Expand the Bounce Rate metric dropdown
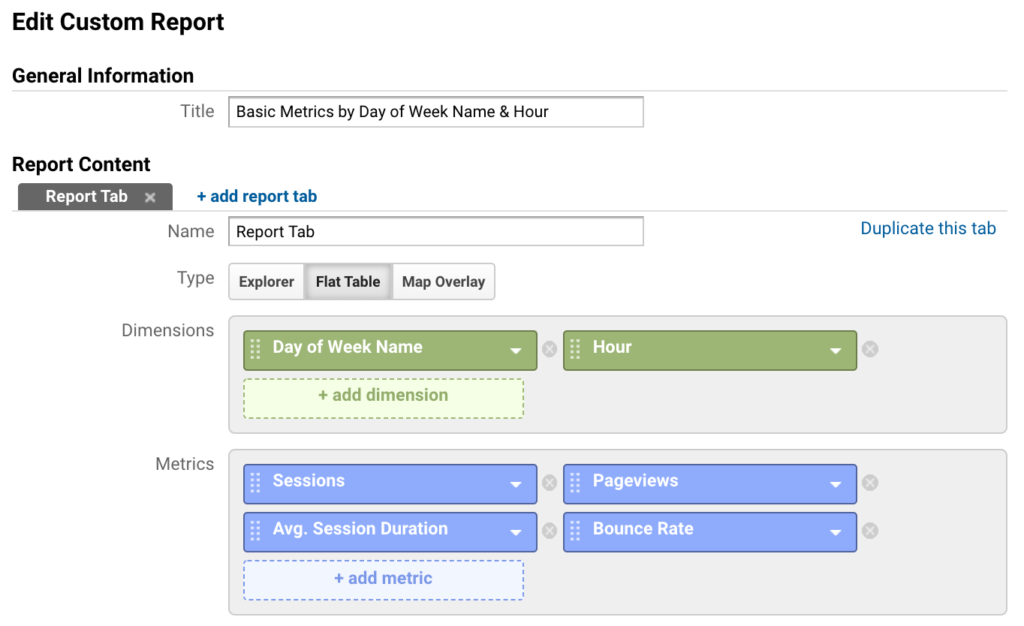Viewport: 1024px width, 626px height. 836,533
